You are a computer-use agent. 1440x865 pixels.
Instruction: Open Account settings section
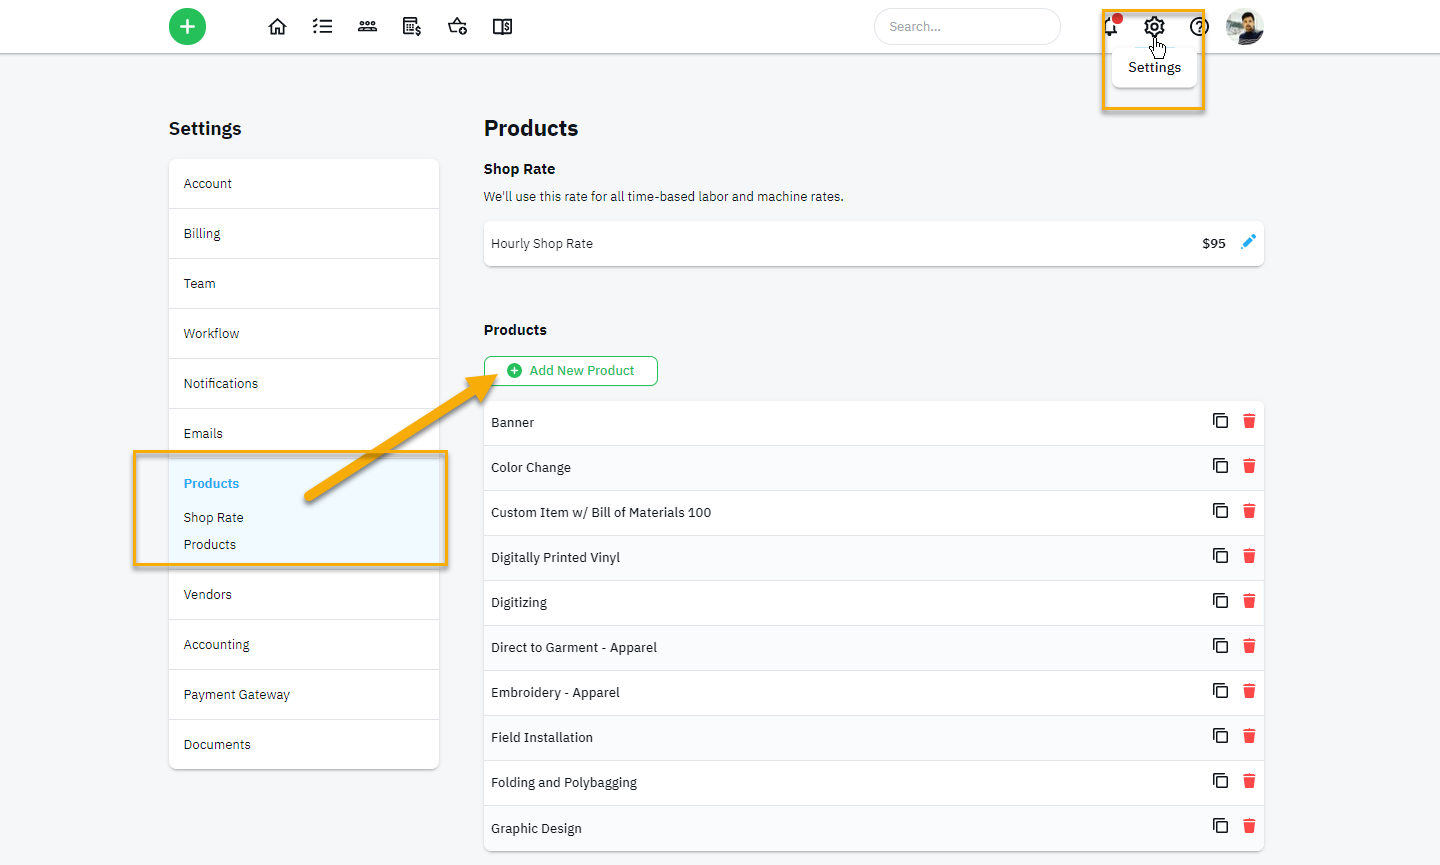(304, 184)
